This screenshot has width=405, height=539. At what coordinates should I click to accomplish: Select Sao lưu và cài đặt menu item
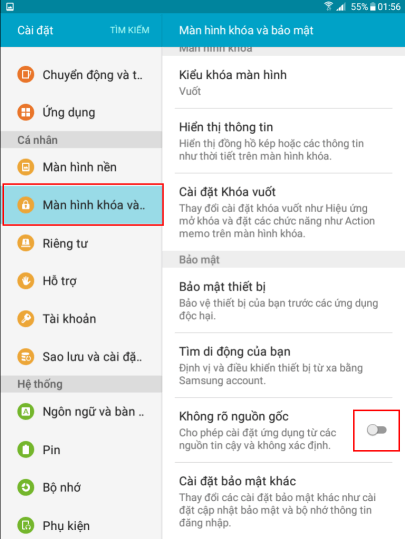[81, 356]
